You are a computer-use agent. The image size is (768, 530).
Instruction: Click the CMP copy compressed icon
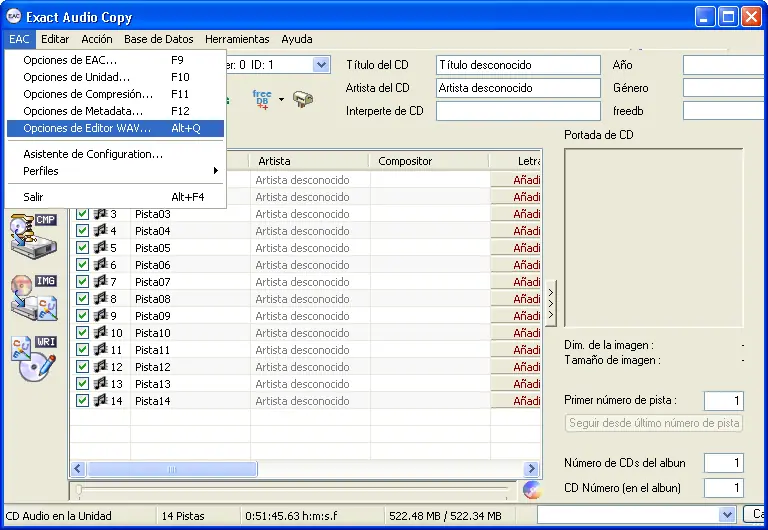tap(33, 236)
